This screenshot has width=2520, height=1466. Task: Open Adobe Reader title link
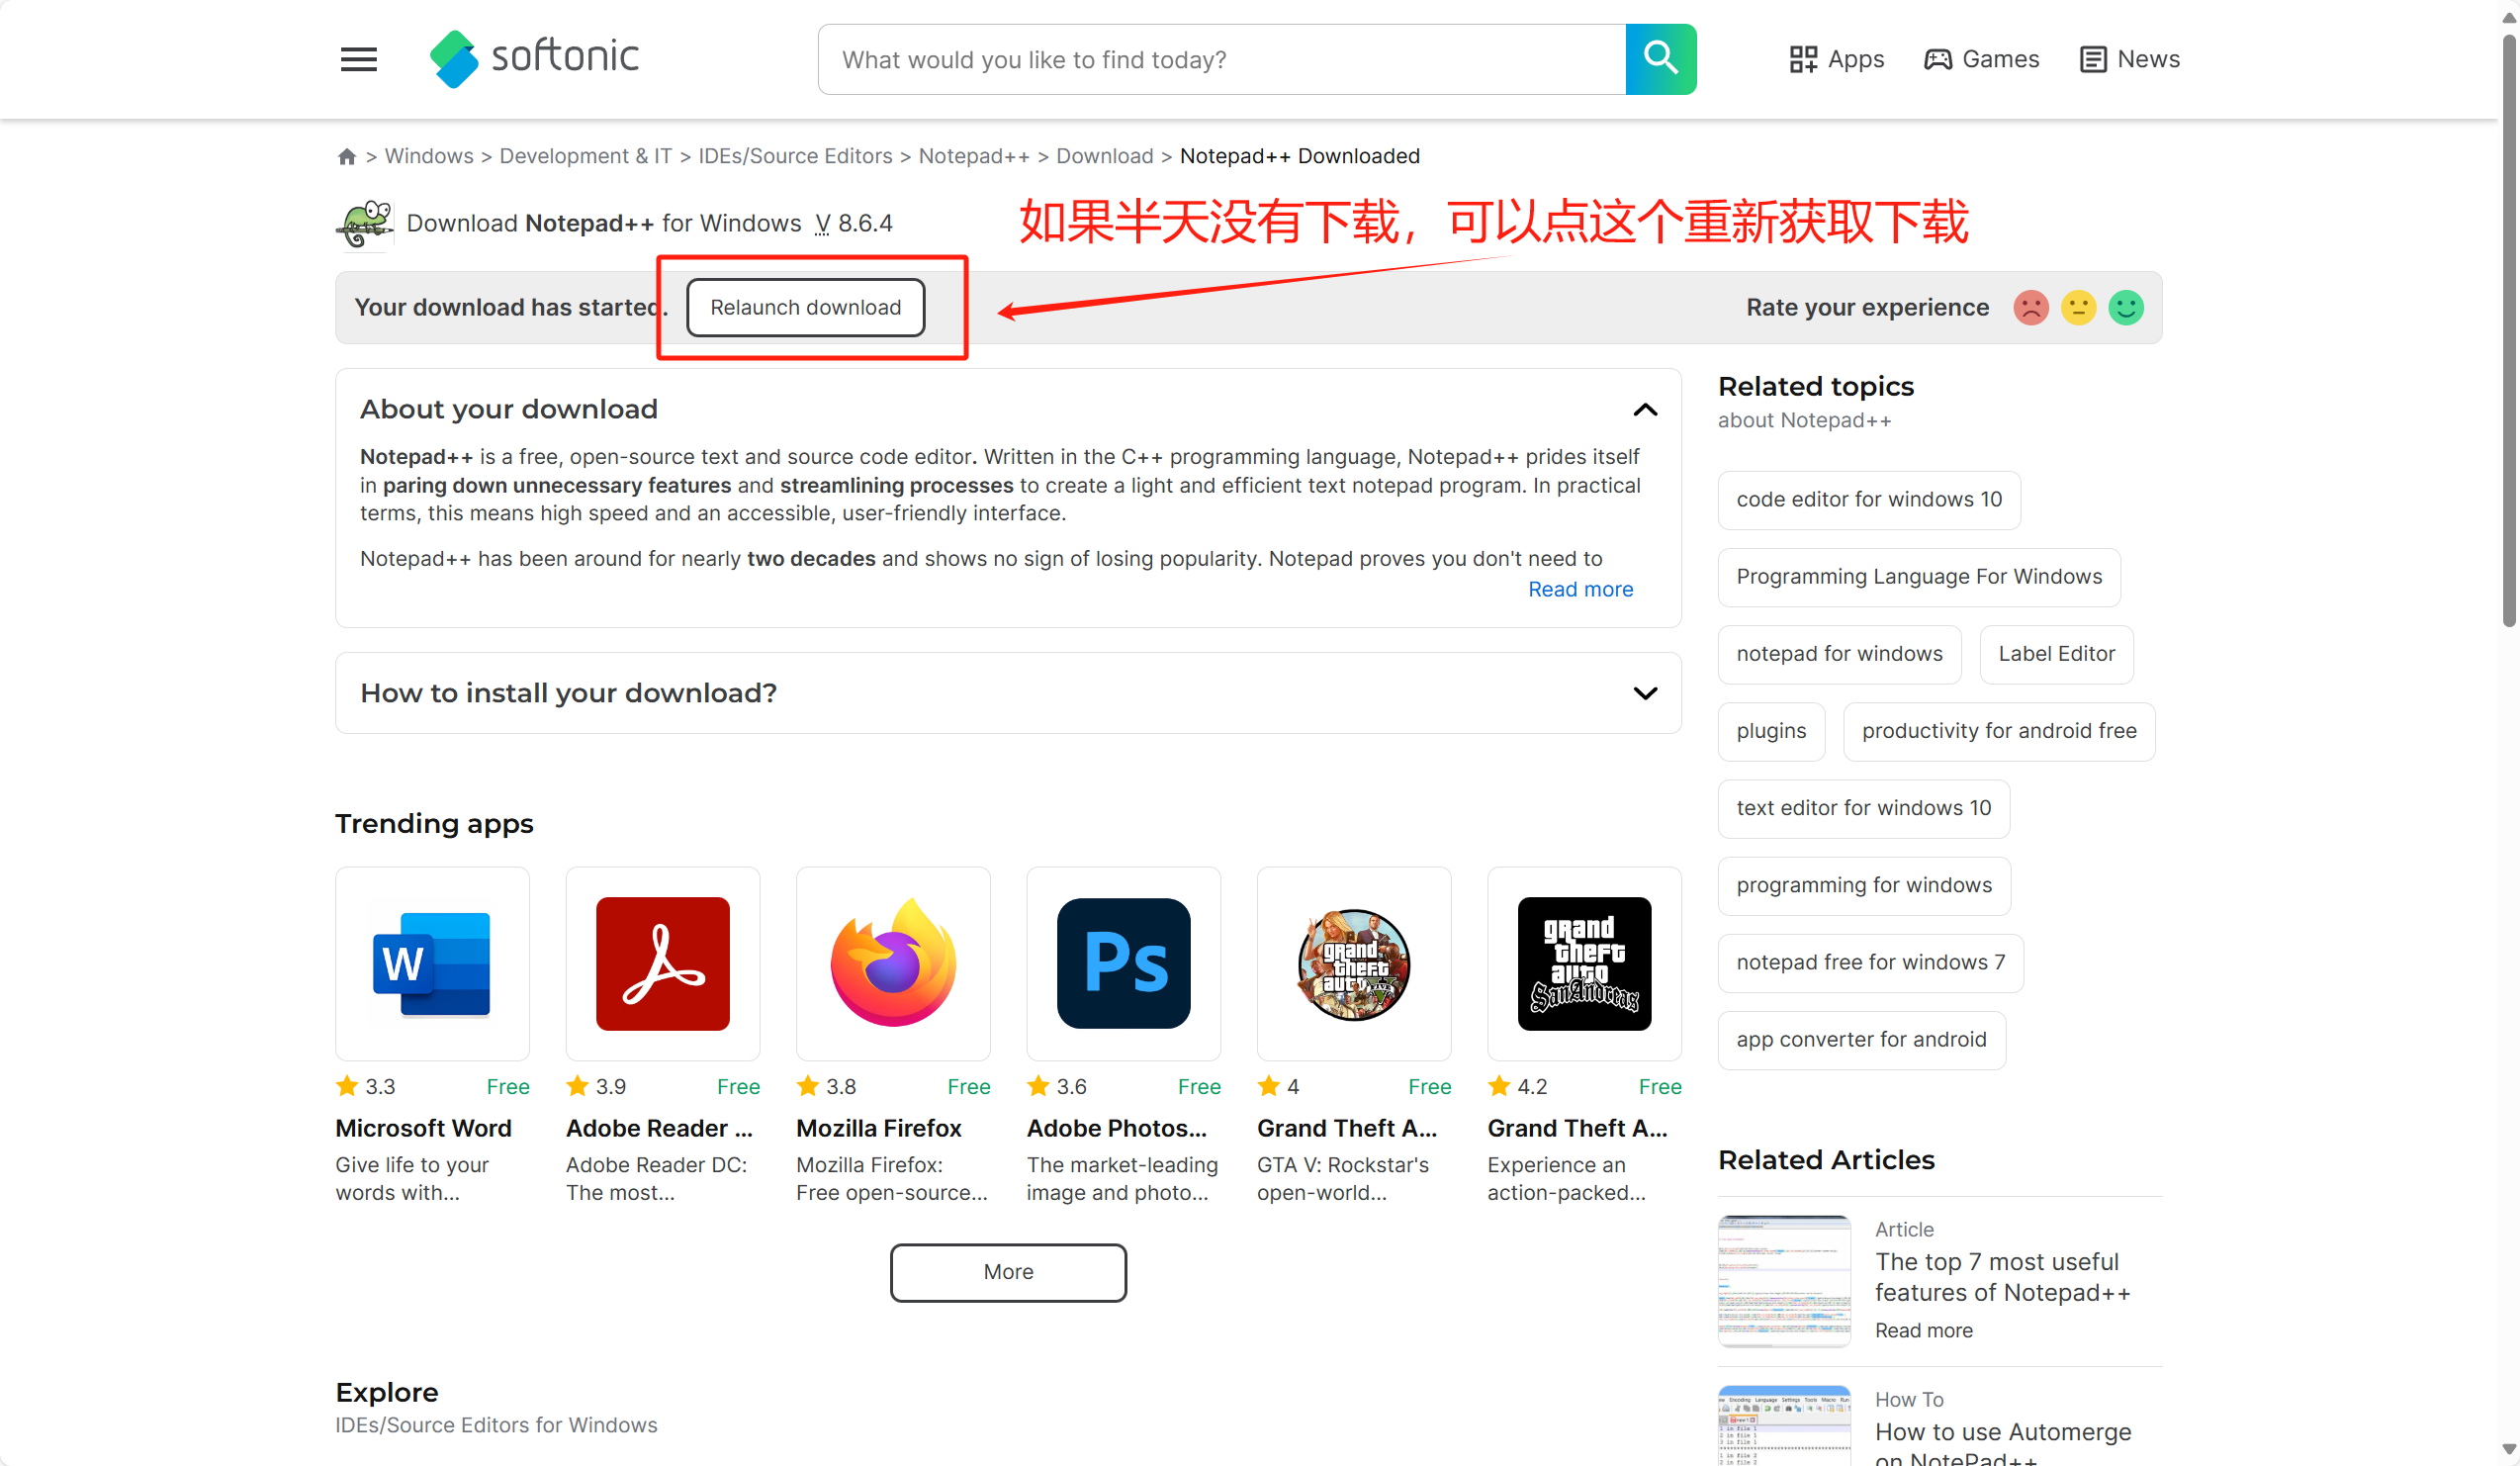[x=659, y=1128]
